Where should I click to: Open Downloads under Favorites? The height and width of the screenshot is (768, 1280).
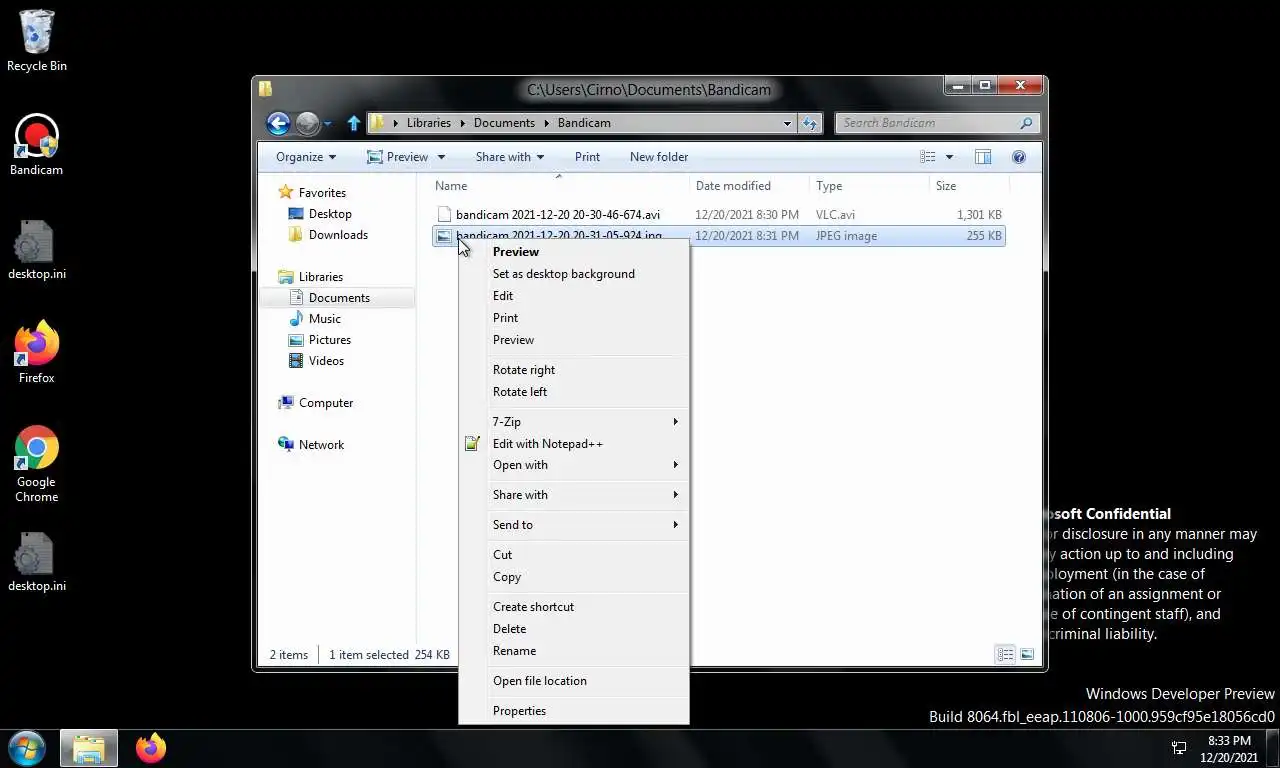[338, 235]
